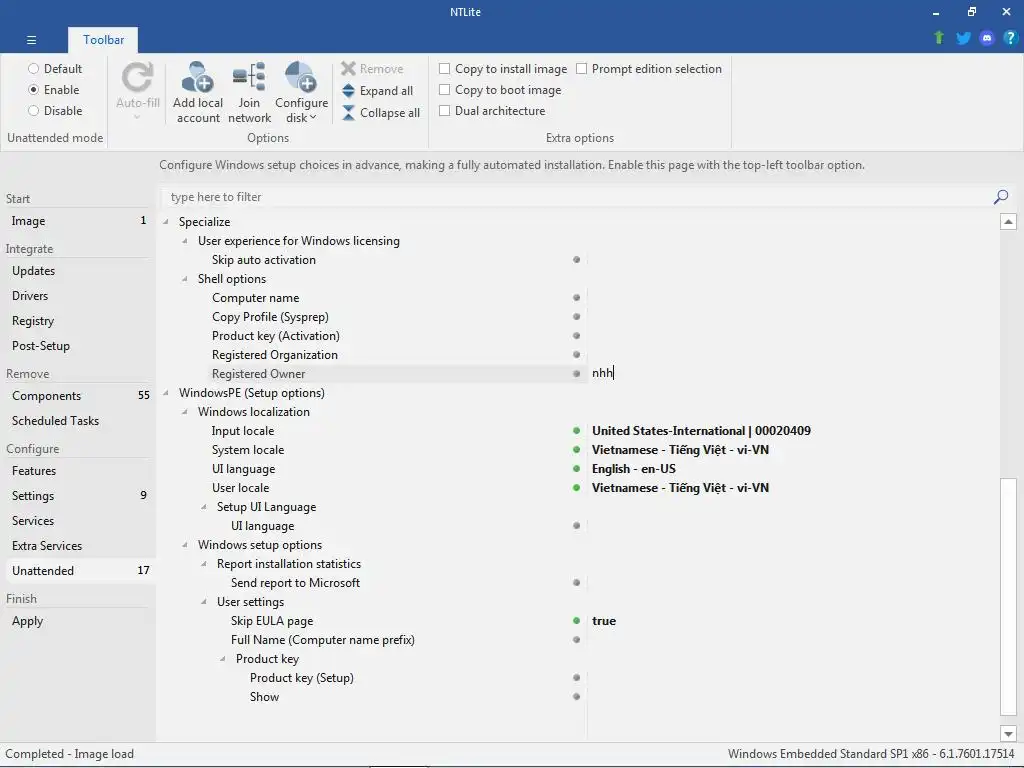The image size is (1024, 768).
Task: Click green dot beside the top-level UI language
Action: [576, 469]
